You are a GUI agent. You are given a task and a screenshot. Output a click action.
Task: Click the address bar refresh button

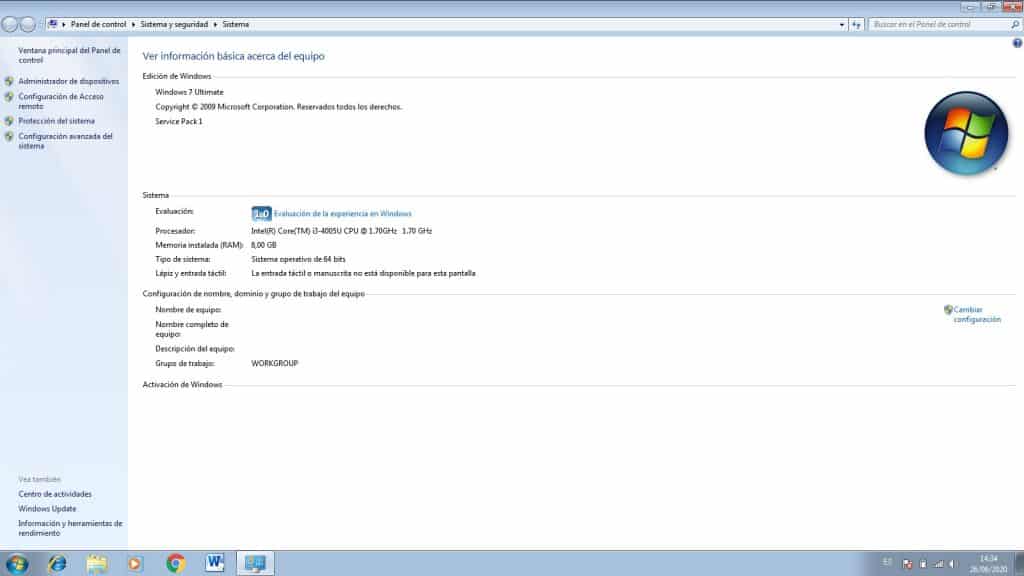pyautogui.click(x=856, y=25)
